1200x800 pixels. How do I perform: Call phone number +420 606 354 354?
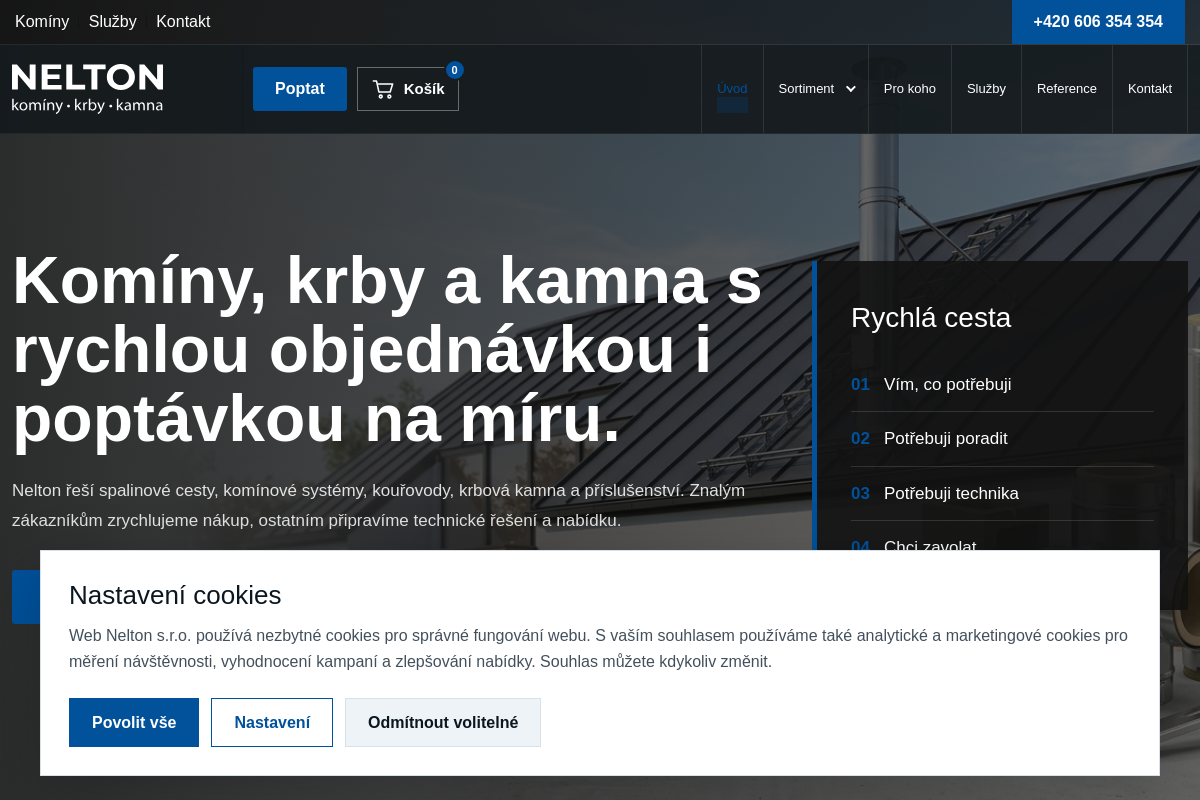(1098, 22)
